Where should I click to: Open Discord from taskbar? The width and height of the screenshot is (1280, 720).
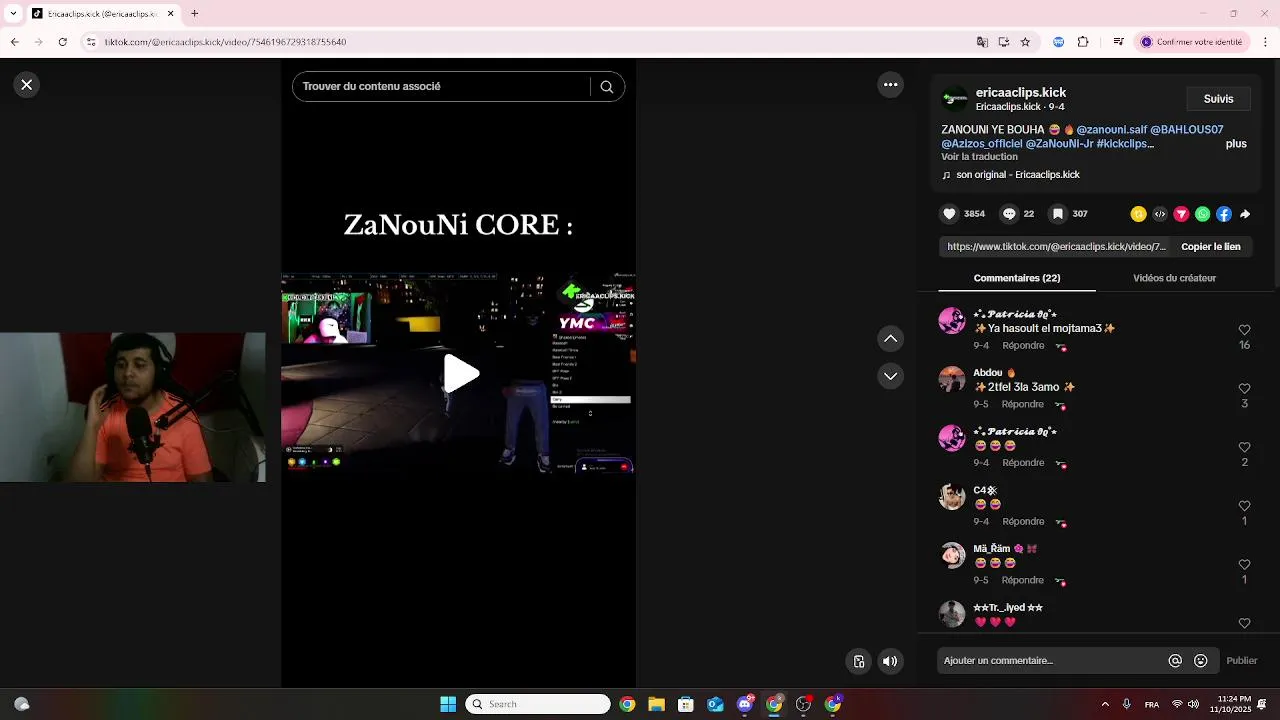point(745,704)
